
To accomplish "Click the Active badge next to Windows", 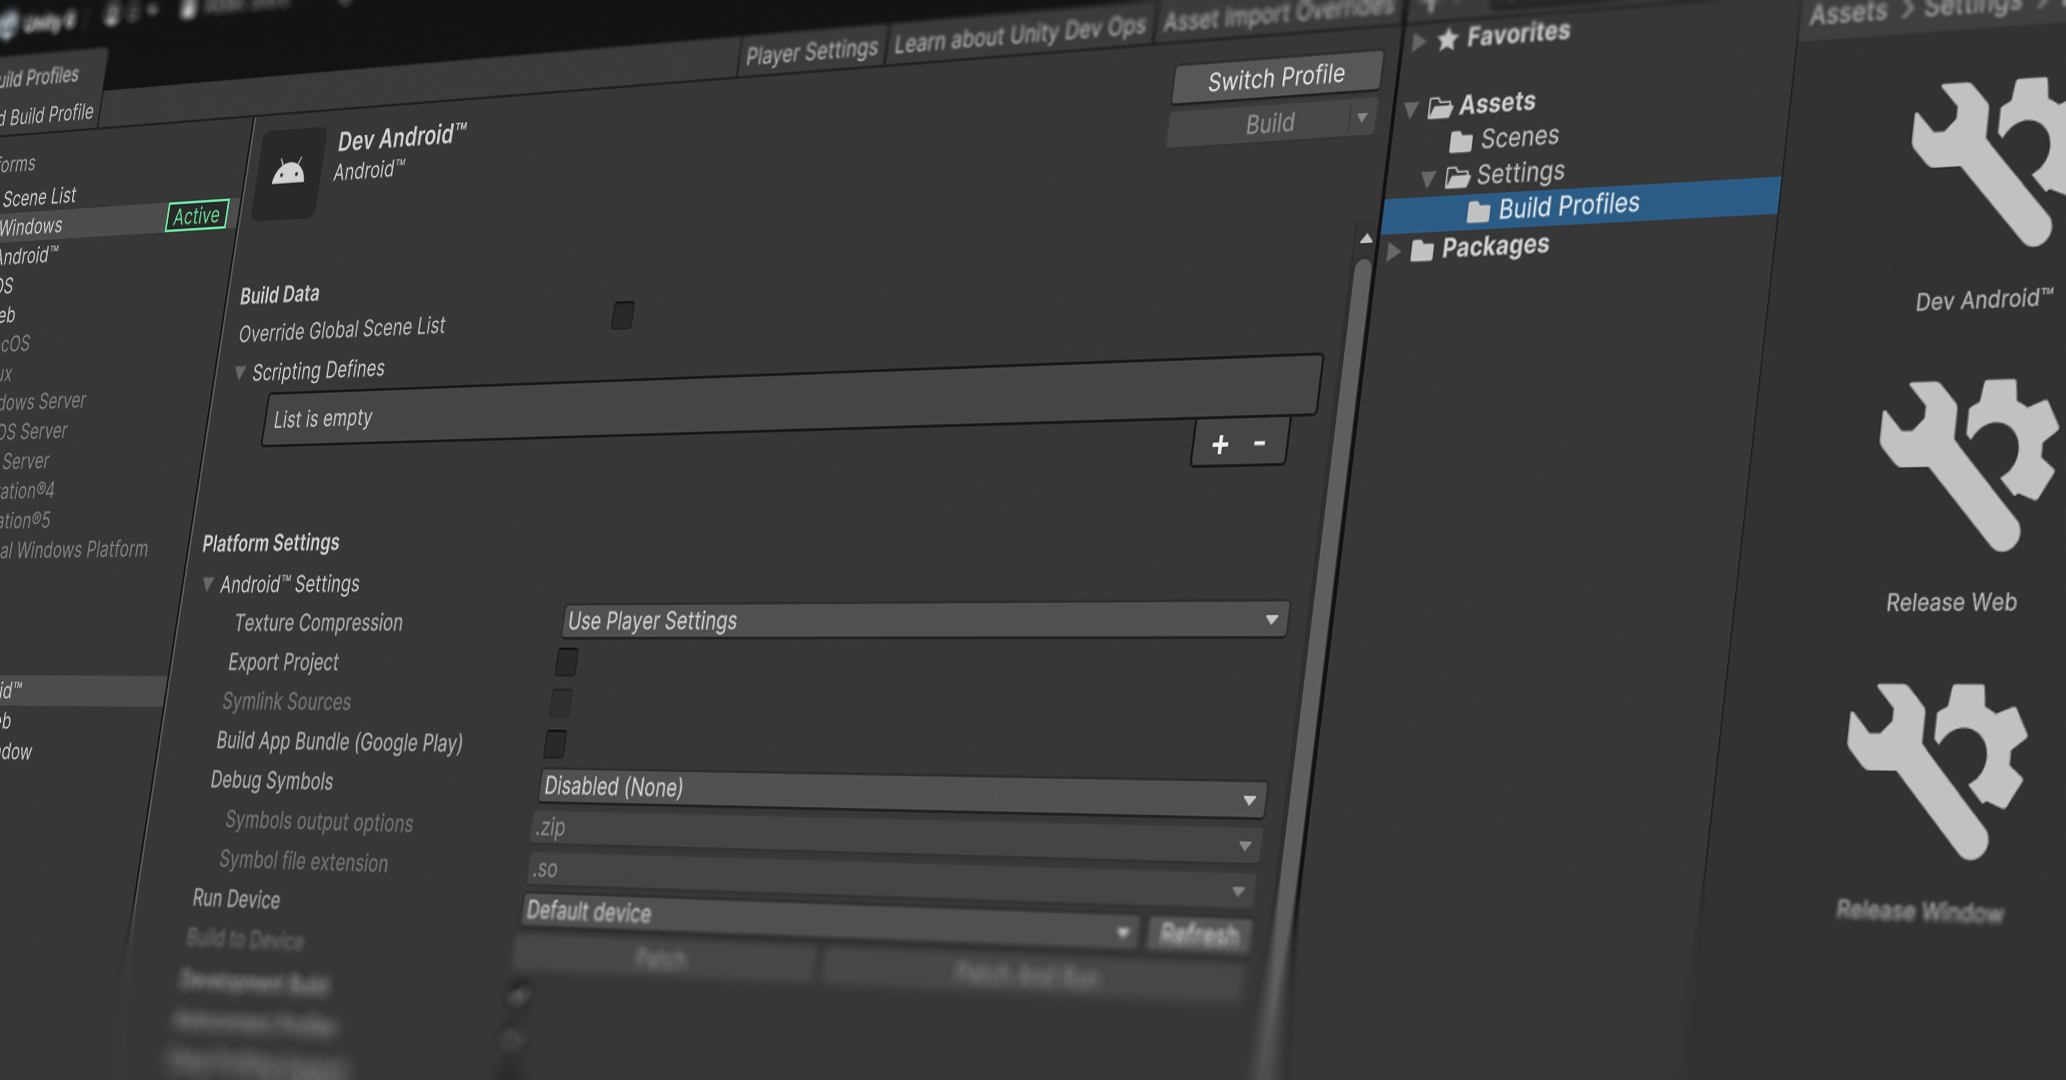I will point(197,215).
